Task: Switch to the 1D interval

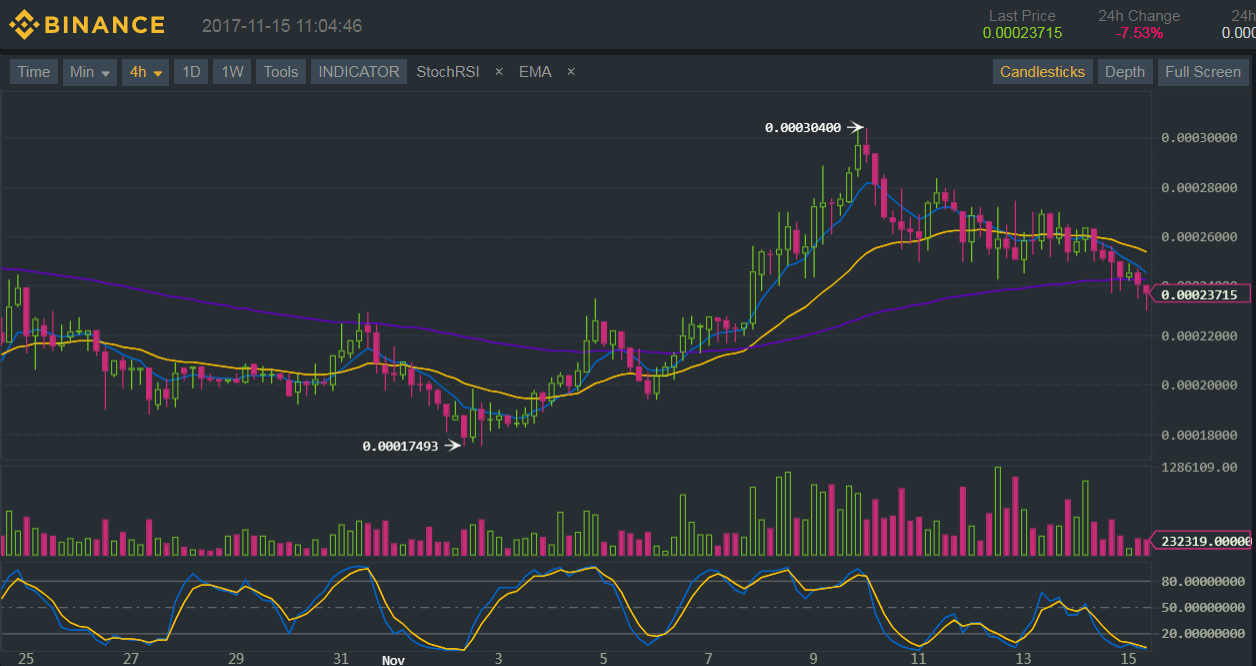Action: pos(190,72)
